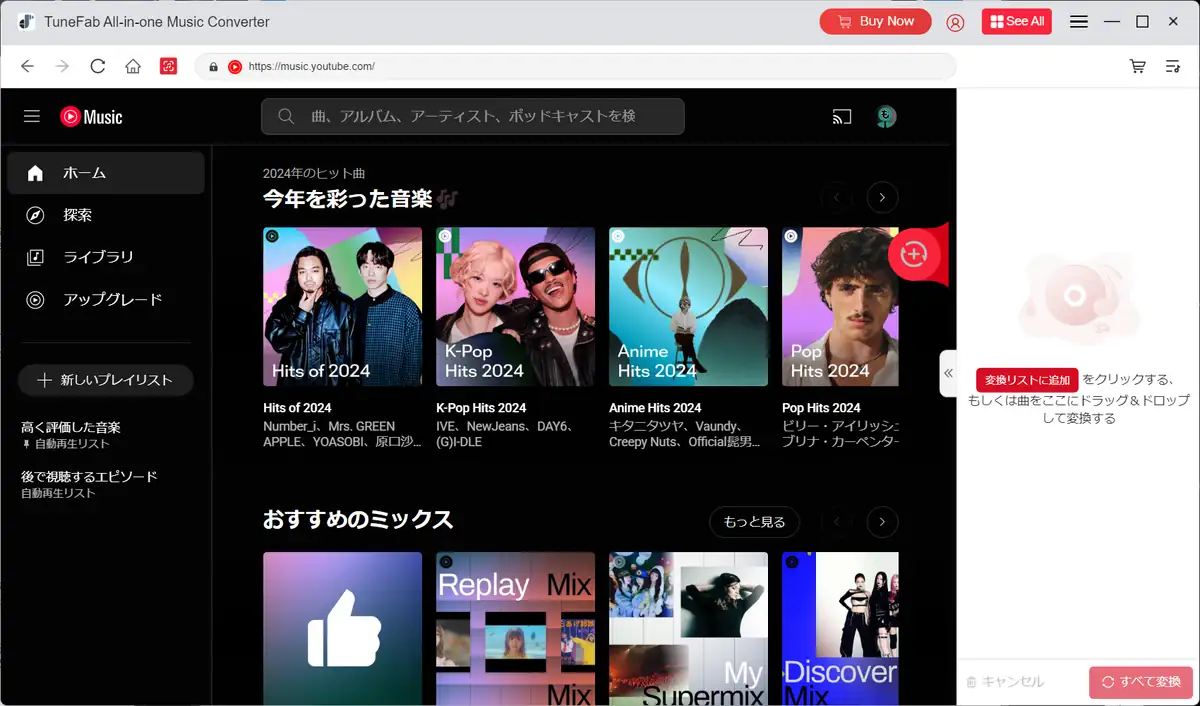This screenshot has width=1200, height=706.
Task: Click the lock icon in address bar
Action: 213,67
